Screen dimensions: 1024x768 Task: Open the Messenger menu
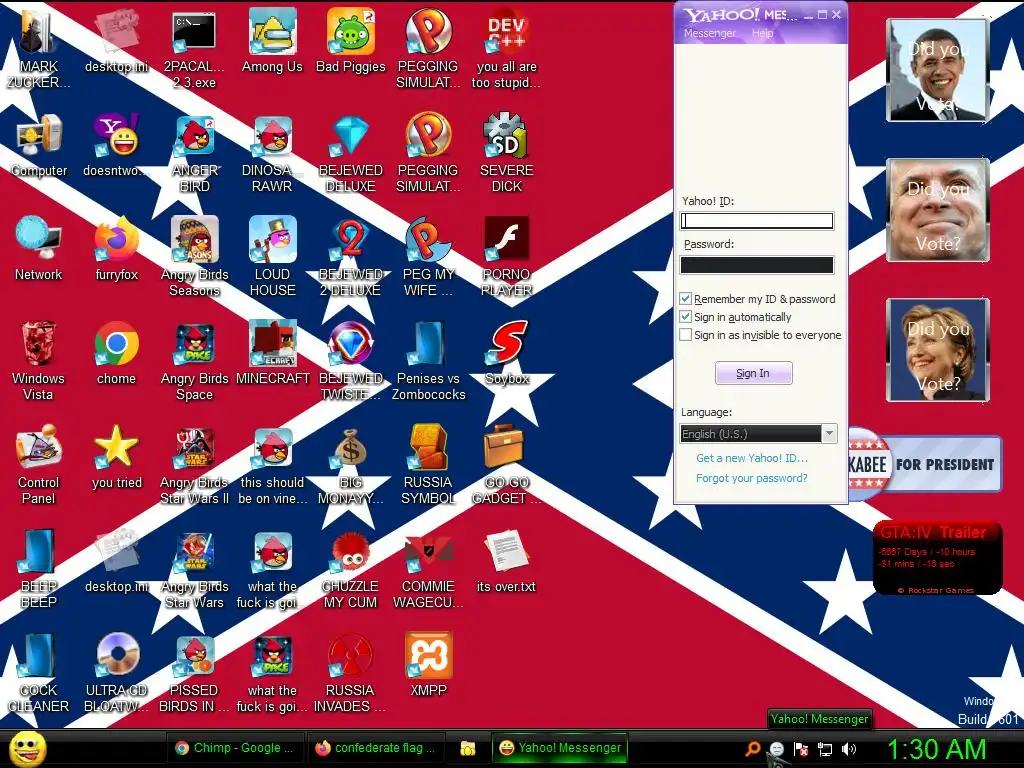(x=710, y=33)
